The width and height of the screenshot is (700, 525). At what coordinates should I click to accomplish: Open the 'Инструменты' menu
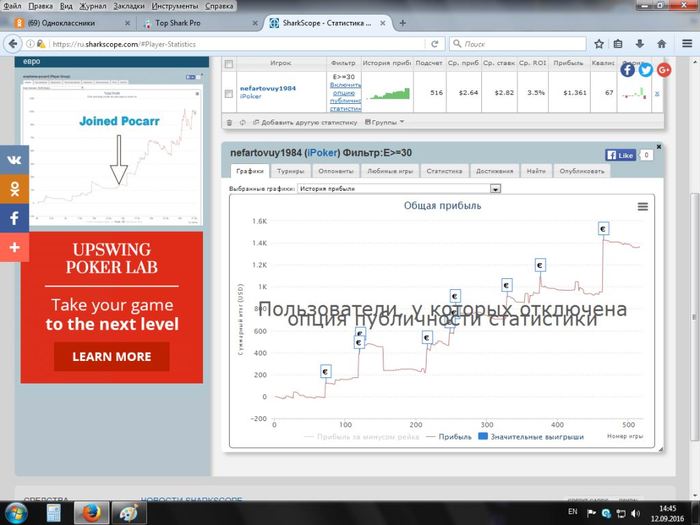pyautogui.click(x=175, y=6)
